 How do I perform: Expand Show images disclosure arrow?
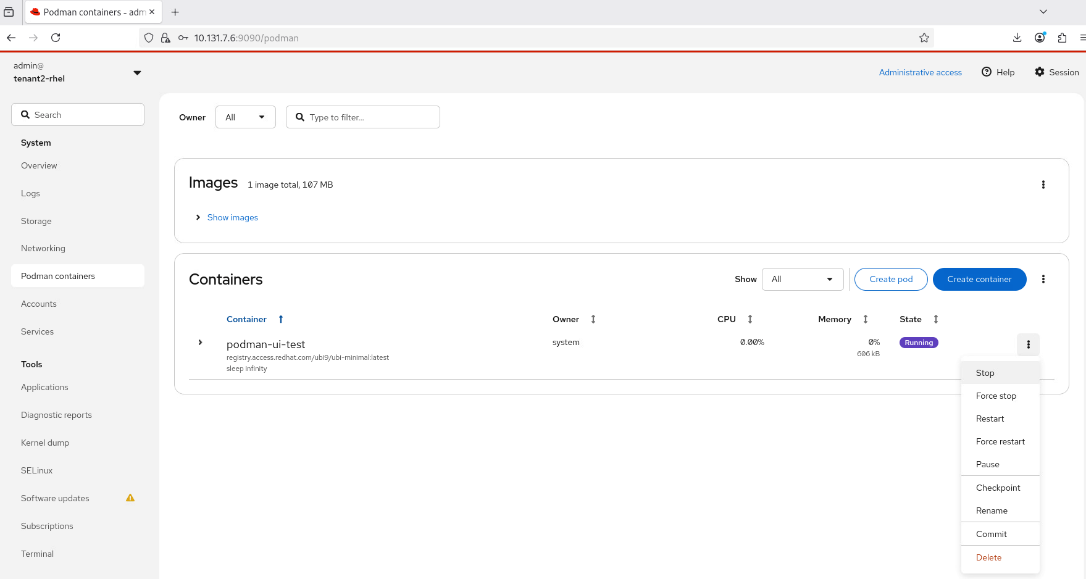(198, 217)
